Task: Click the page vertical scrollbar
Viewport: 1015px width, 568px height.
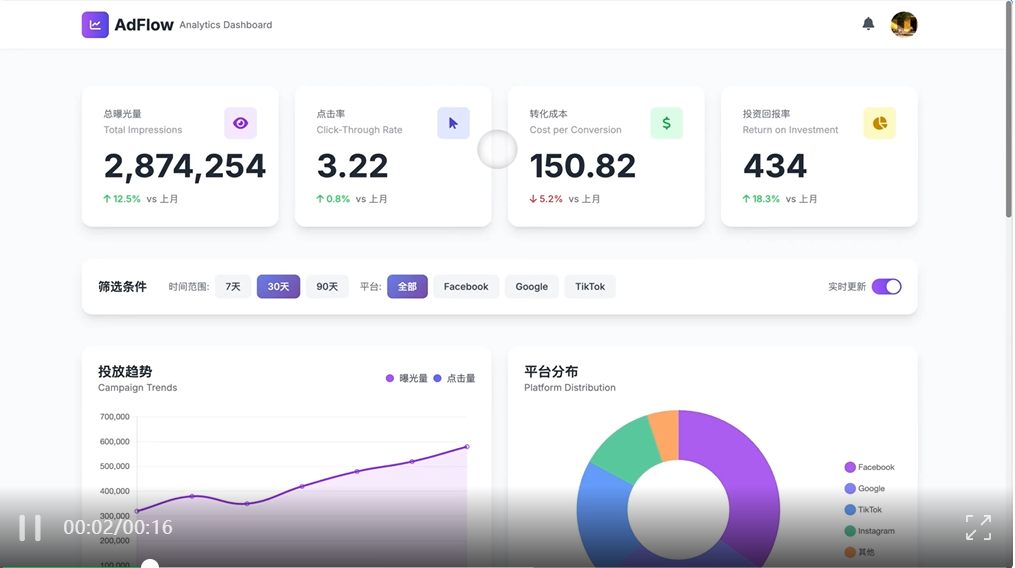Action: point(1009,110)
